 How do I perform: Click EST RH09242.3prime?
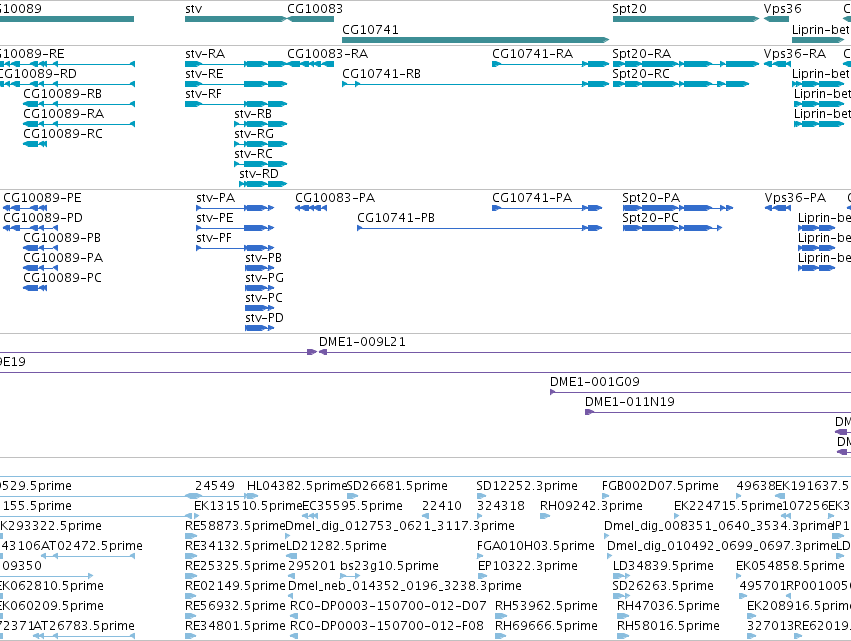coord(591,506)
